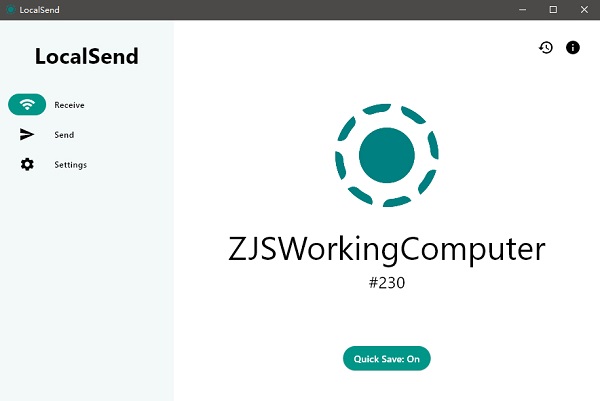The image size is (600, 401).
Task: Click the LocalSend title bar app icon
Action: click(10, 10)
